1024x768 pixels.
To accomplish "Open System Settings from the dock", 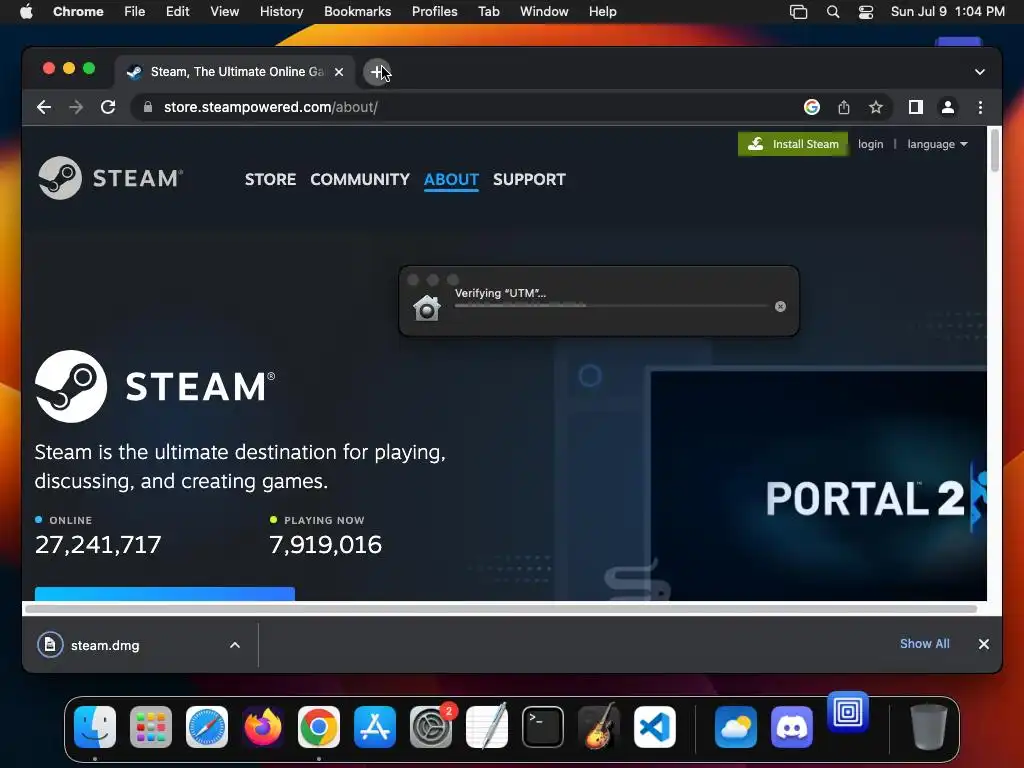I will [431, 727].
